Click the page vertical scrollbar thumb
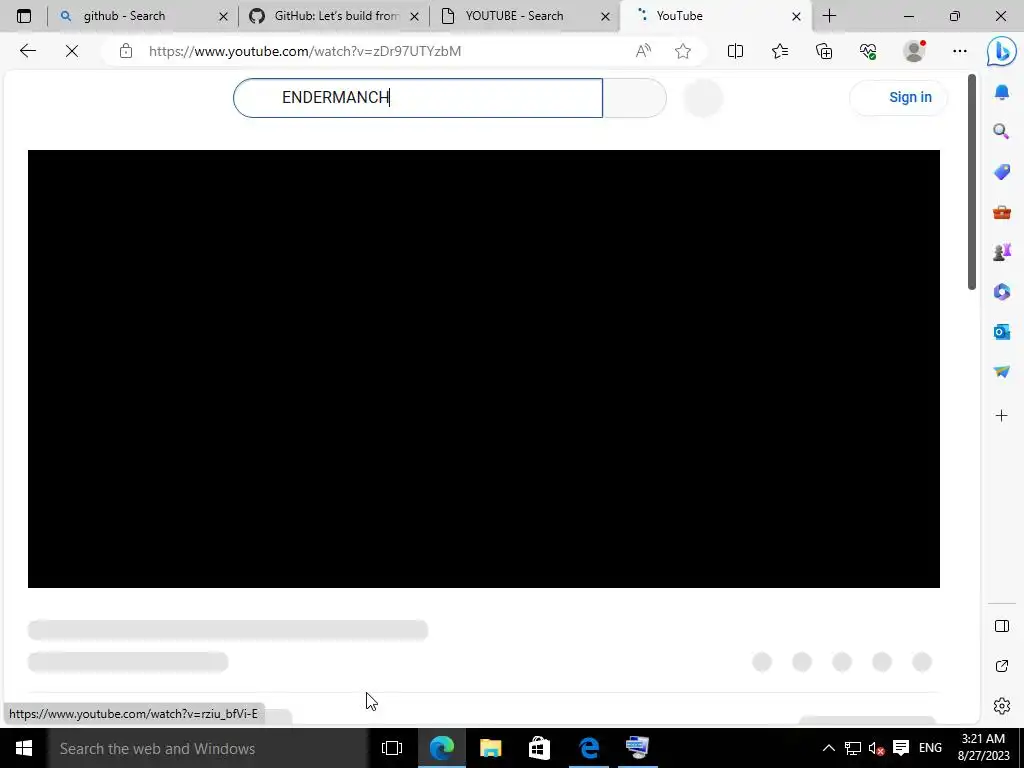 tap(972, 182)
